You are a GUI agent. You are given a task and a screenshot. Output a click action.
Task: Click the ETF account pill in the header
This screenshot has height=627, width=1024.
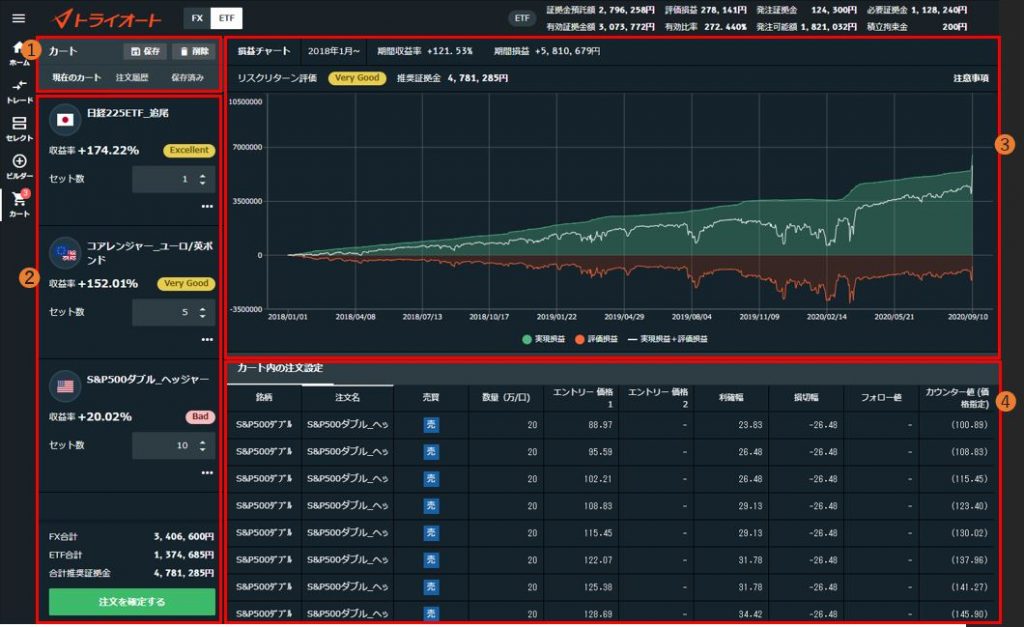point(522,18)
